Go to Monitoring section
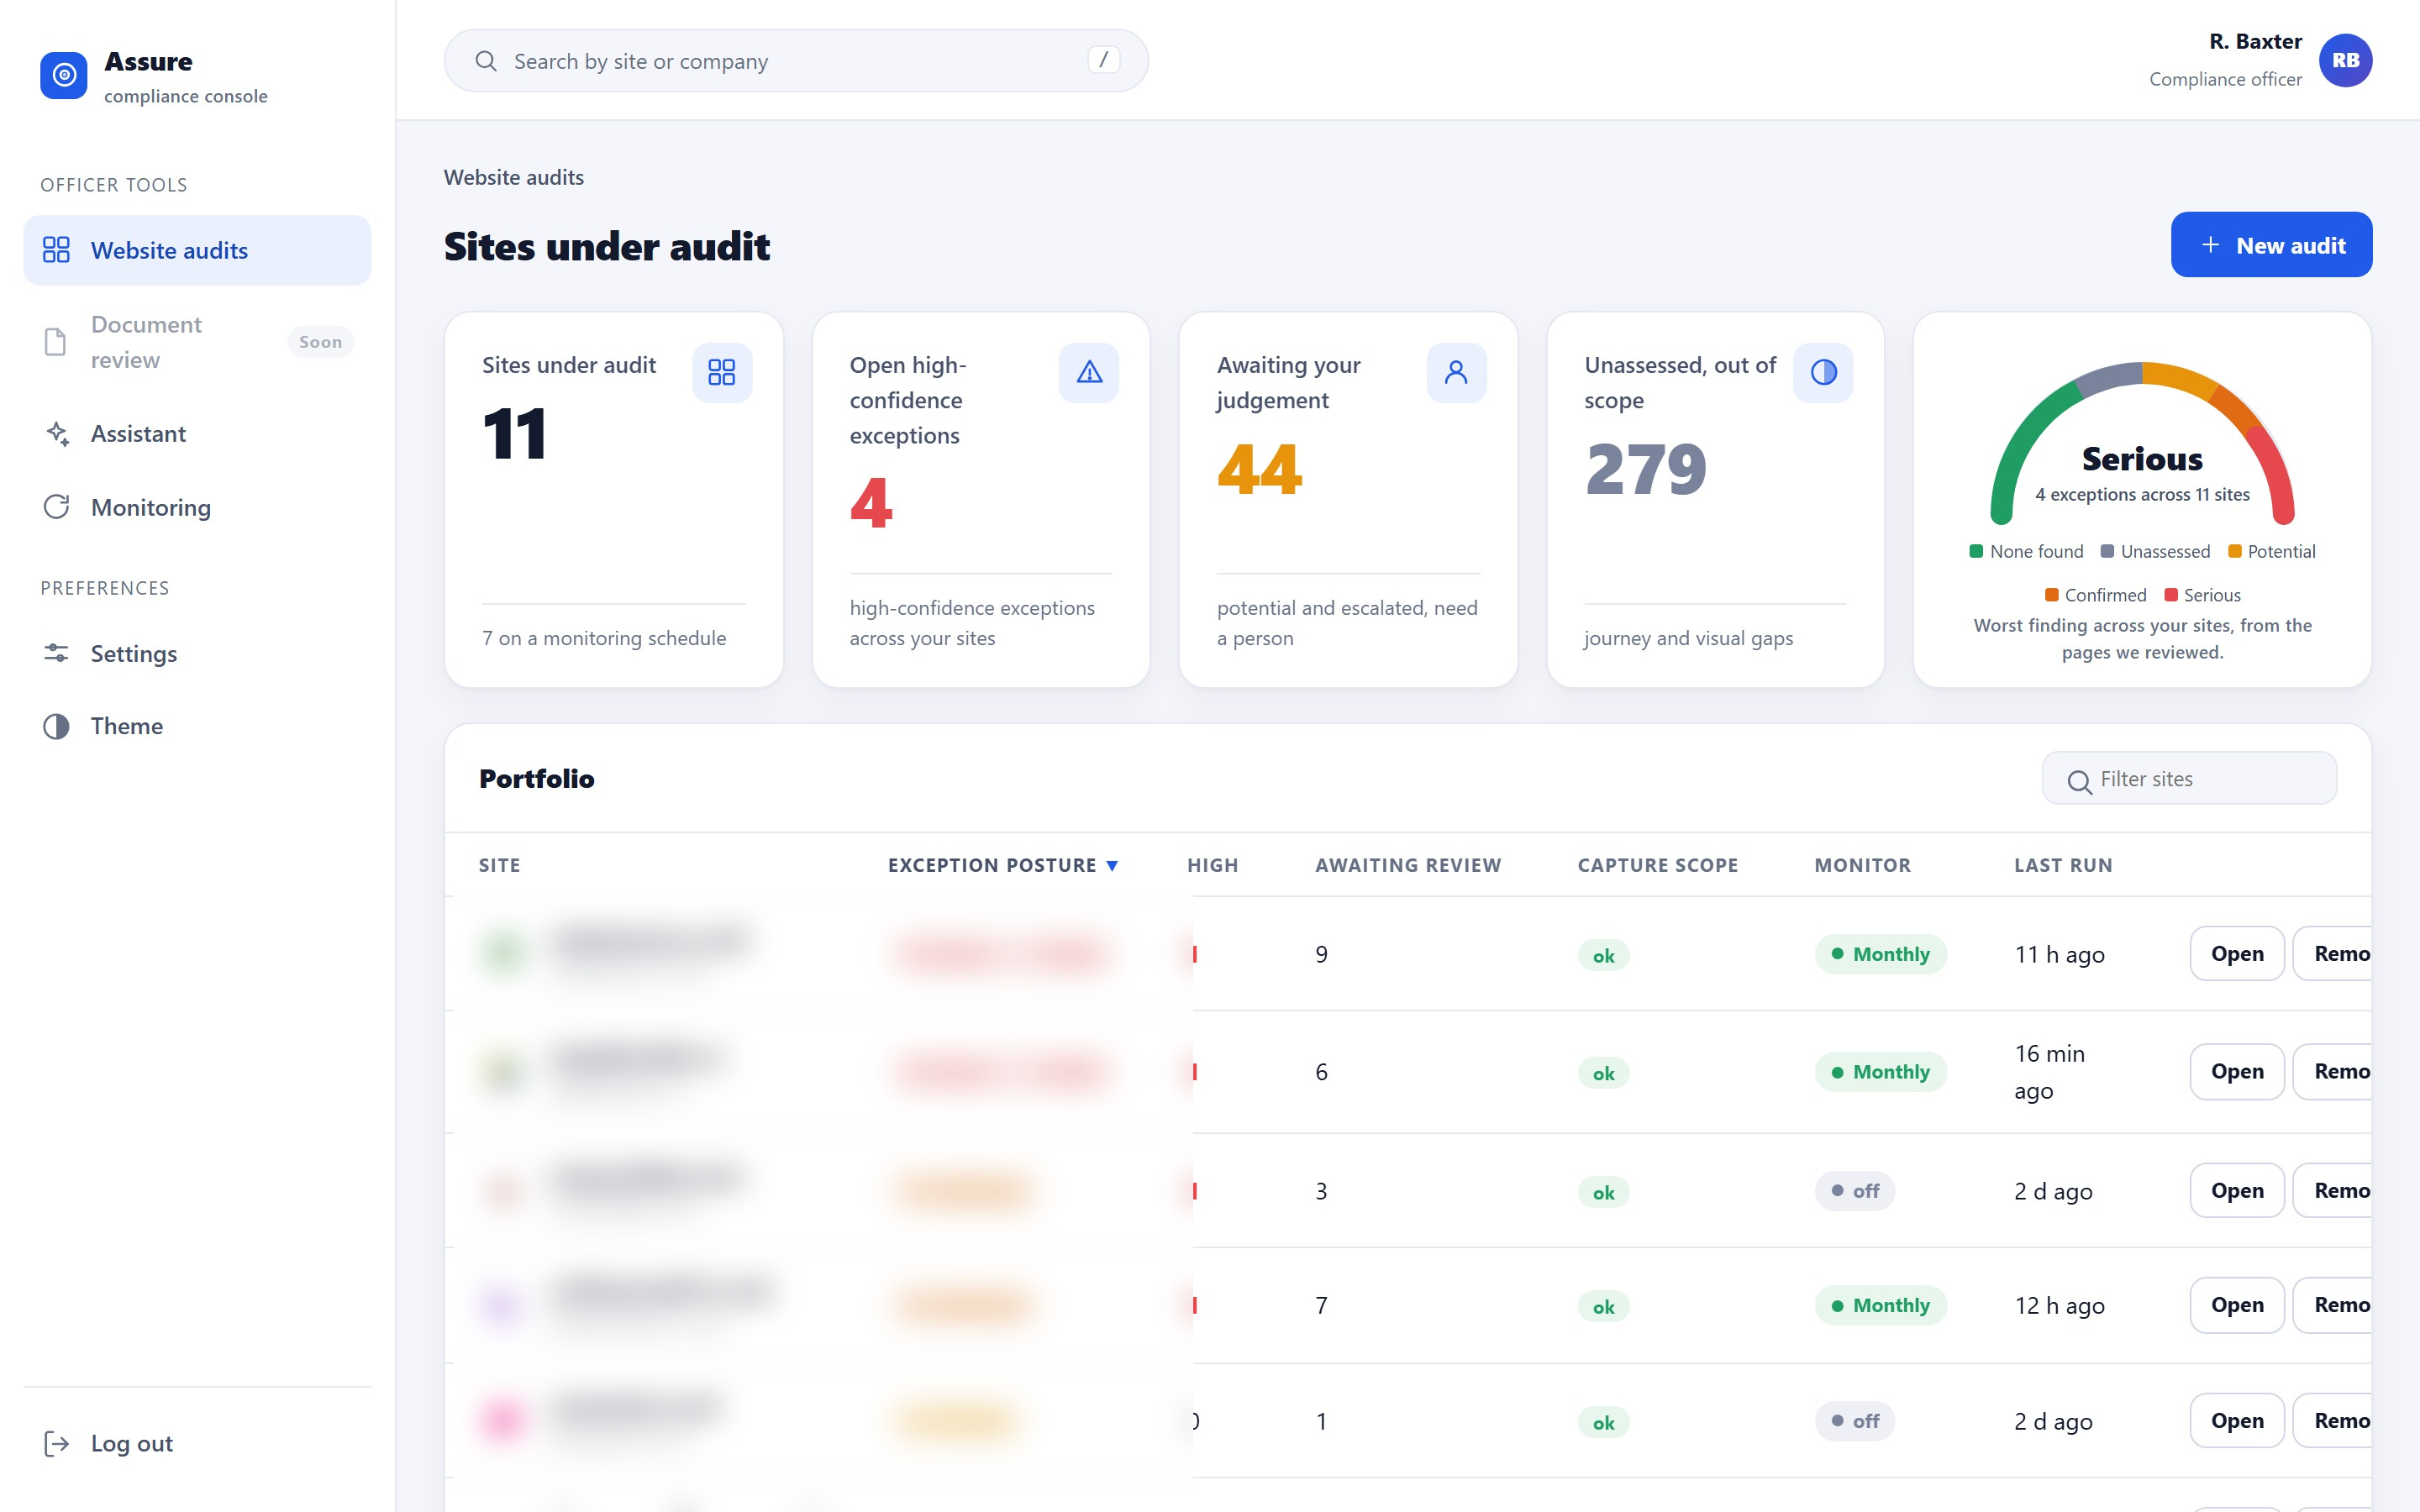 coord(197,507)
